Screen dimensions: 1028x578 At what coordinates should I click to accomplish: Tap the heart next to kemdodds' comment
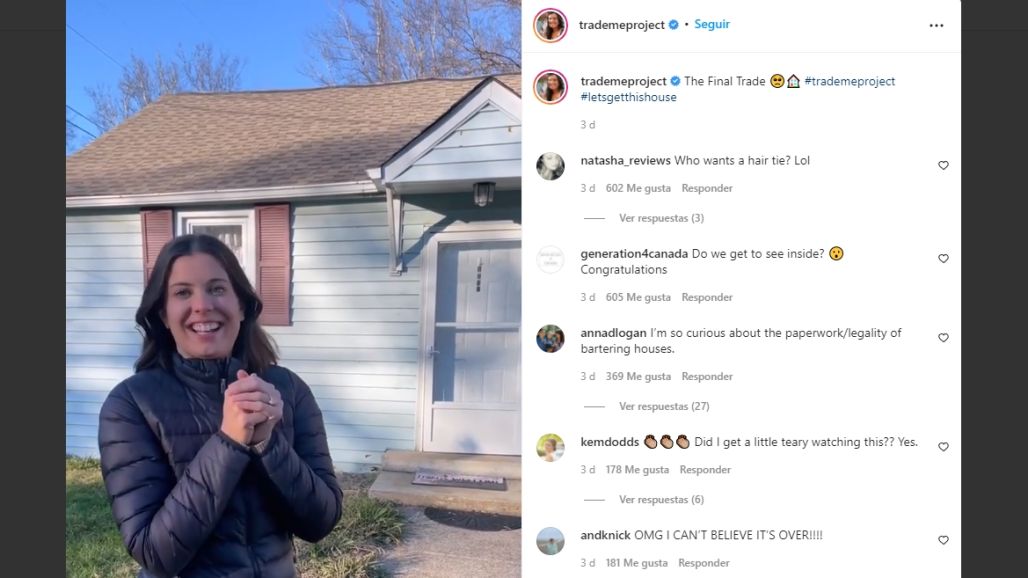tap(943, 446)
